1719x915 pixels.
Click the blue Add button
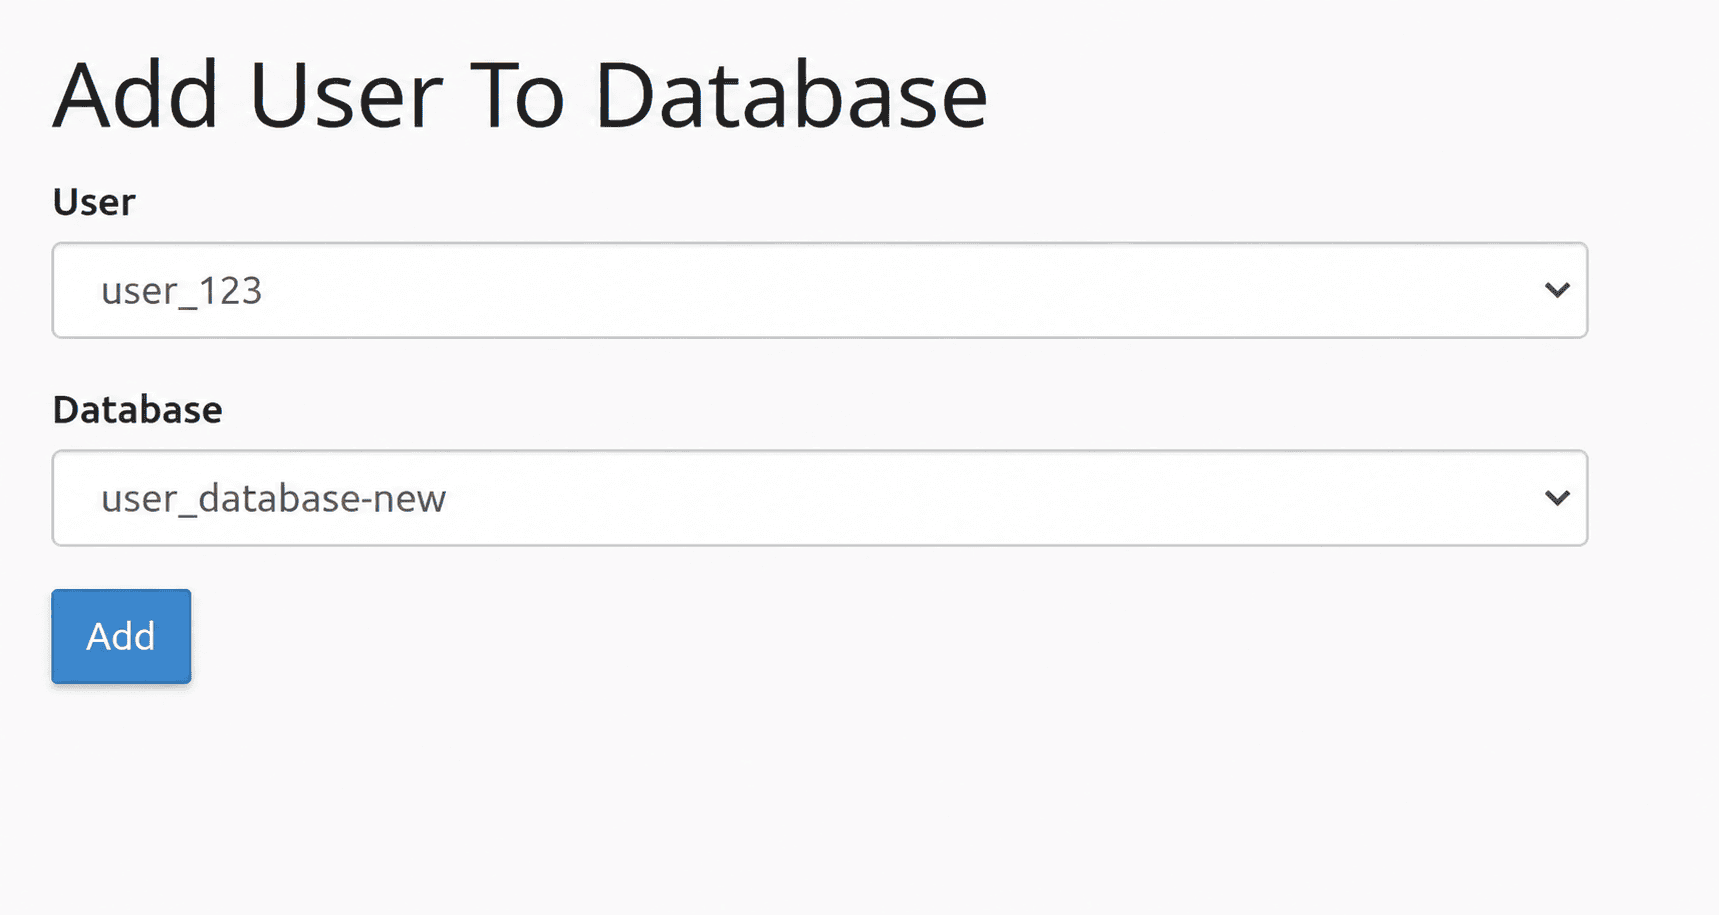point(121,636)
